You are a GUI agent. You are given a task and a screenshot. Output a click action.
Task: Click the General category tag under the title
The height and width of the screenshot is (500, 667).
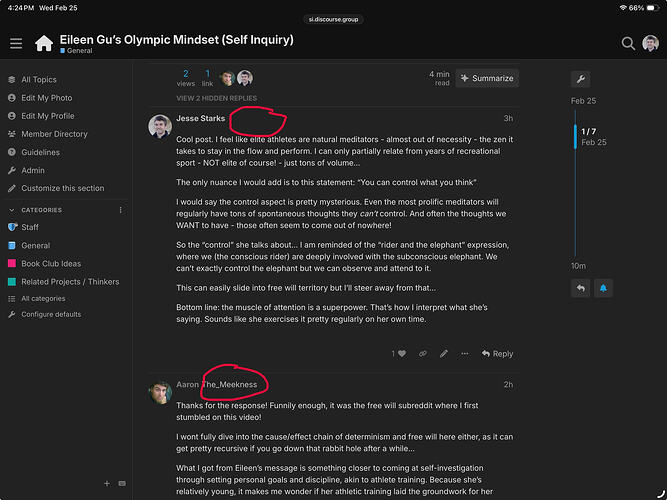click(77, 51)
